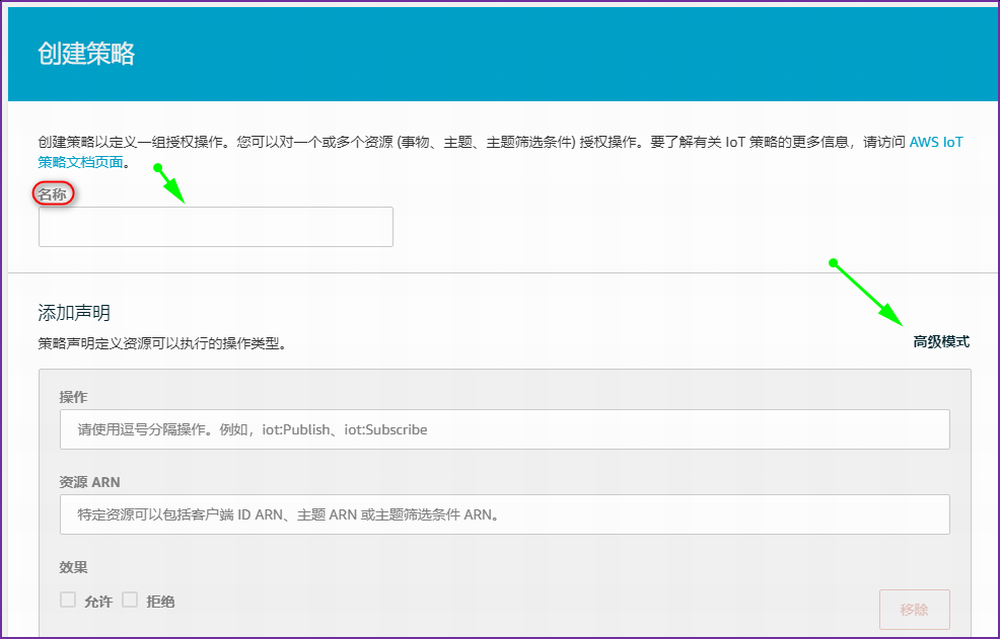Click the green arrow pointing at name field
Image resolution: width=1000 pixels, height=639 pixels.
(x=171, y=184)
